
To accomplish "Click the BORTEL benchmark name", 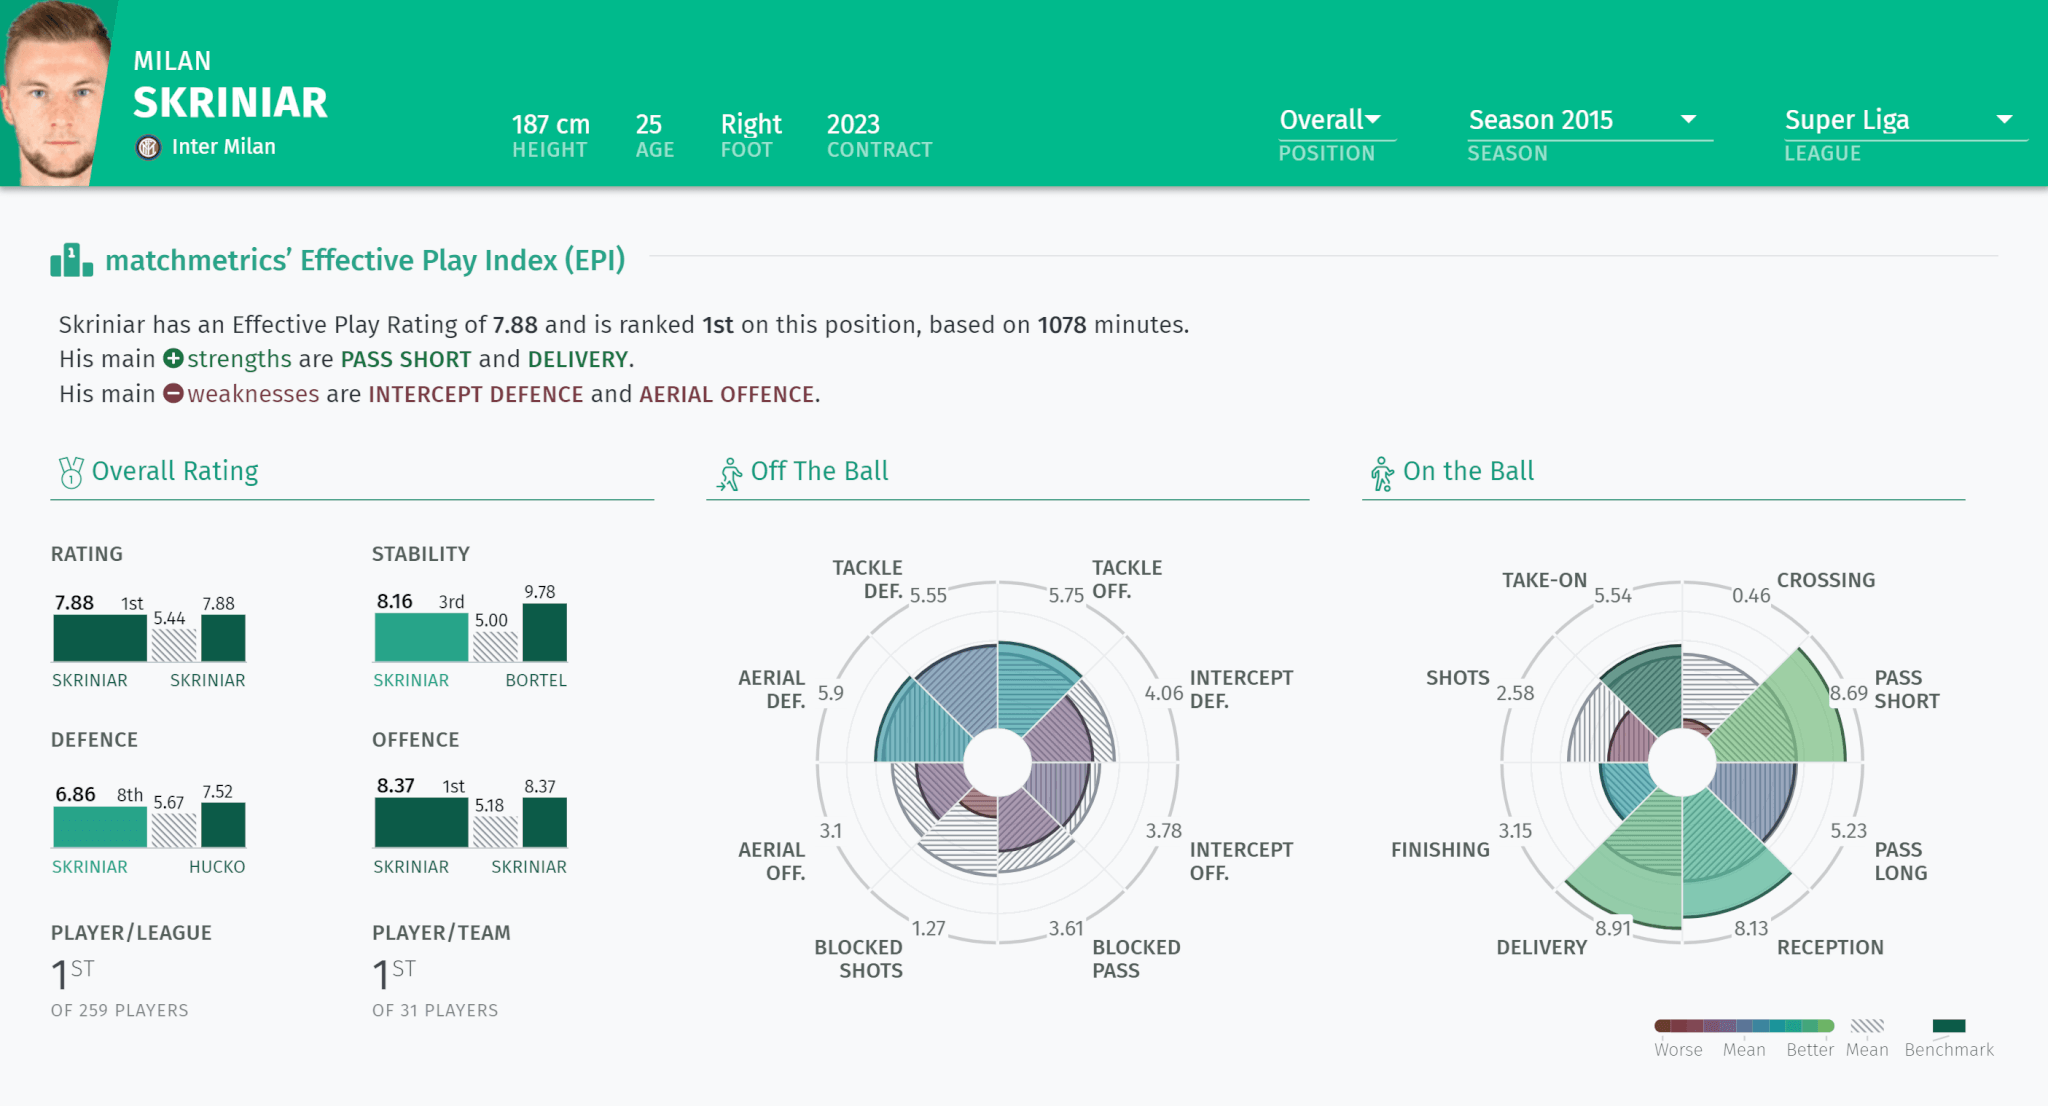I will [x=536, y=680].
